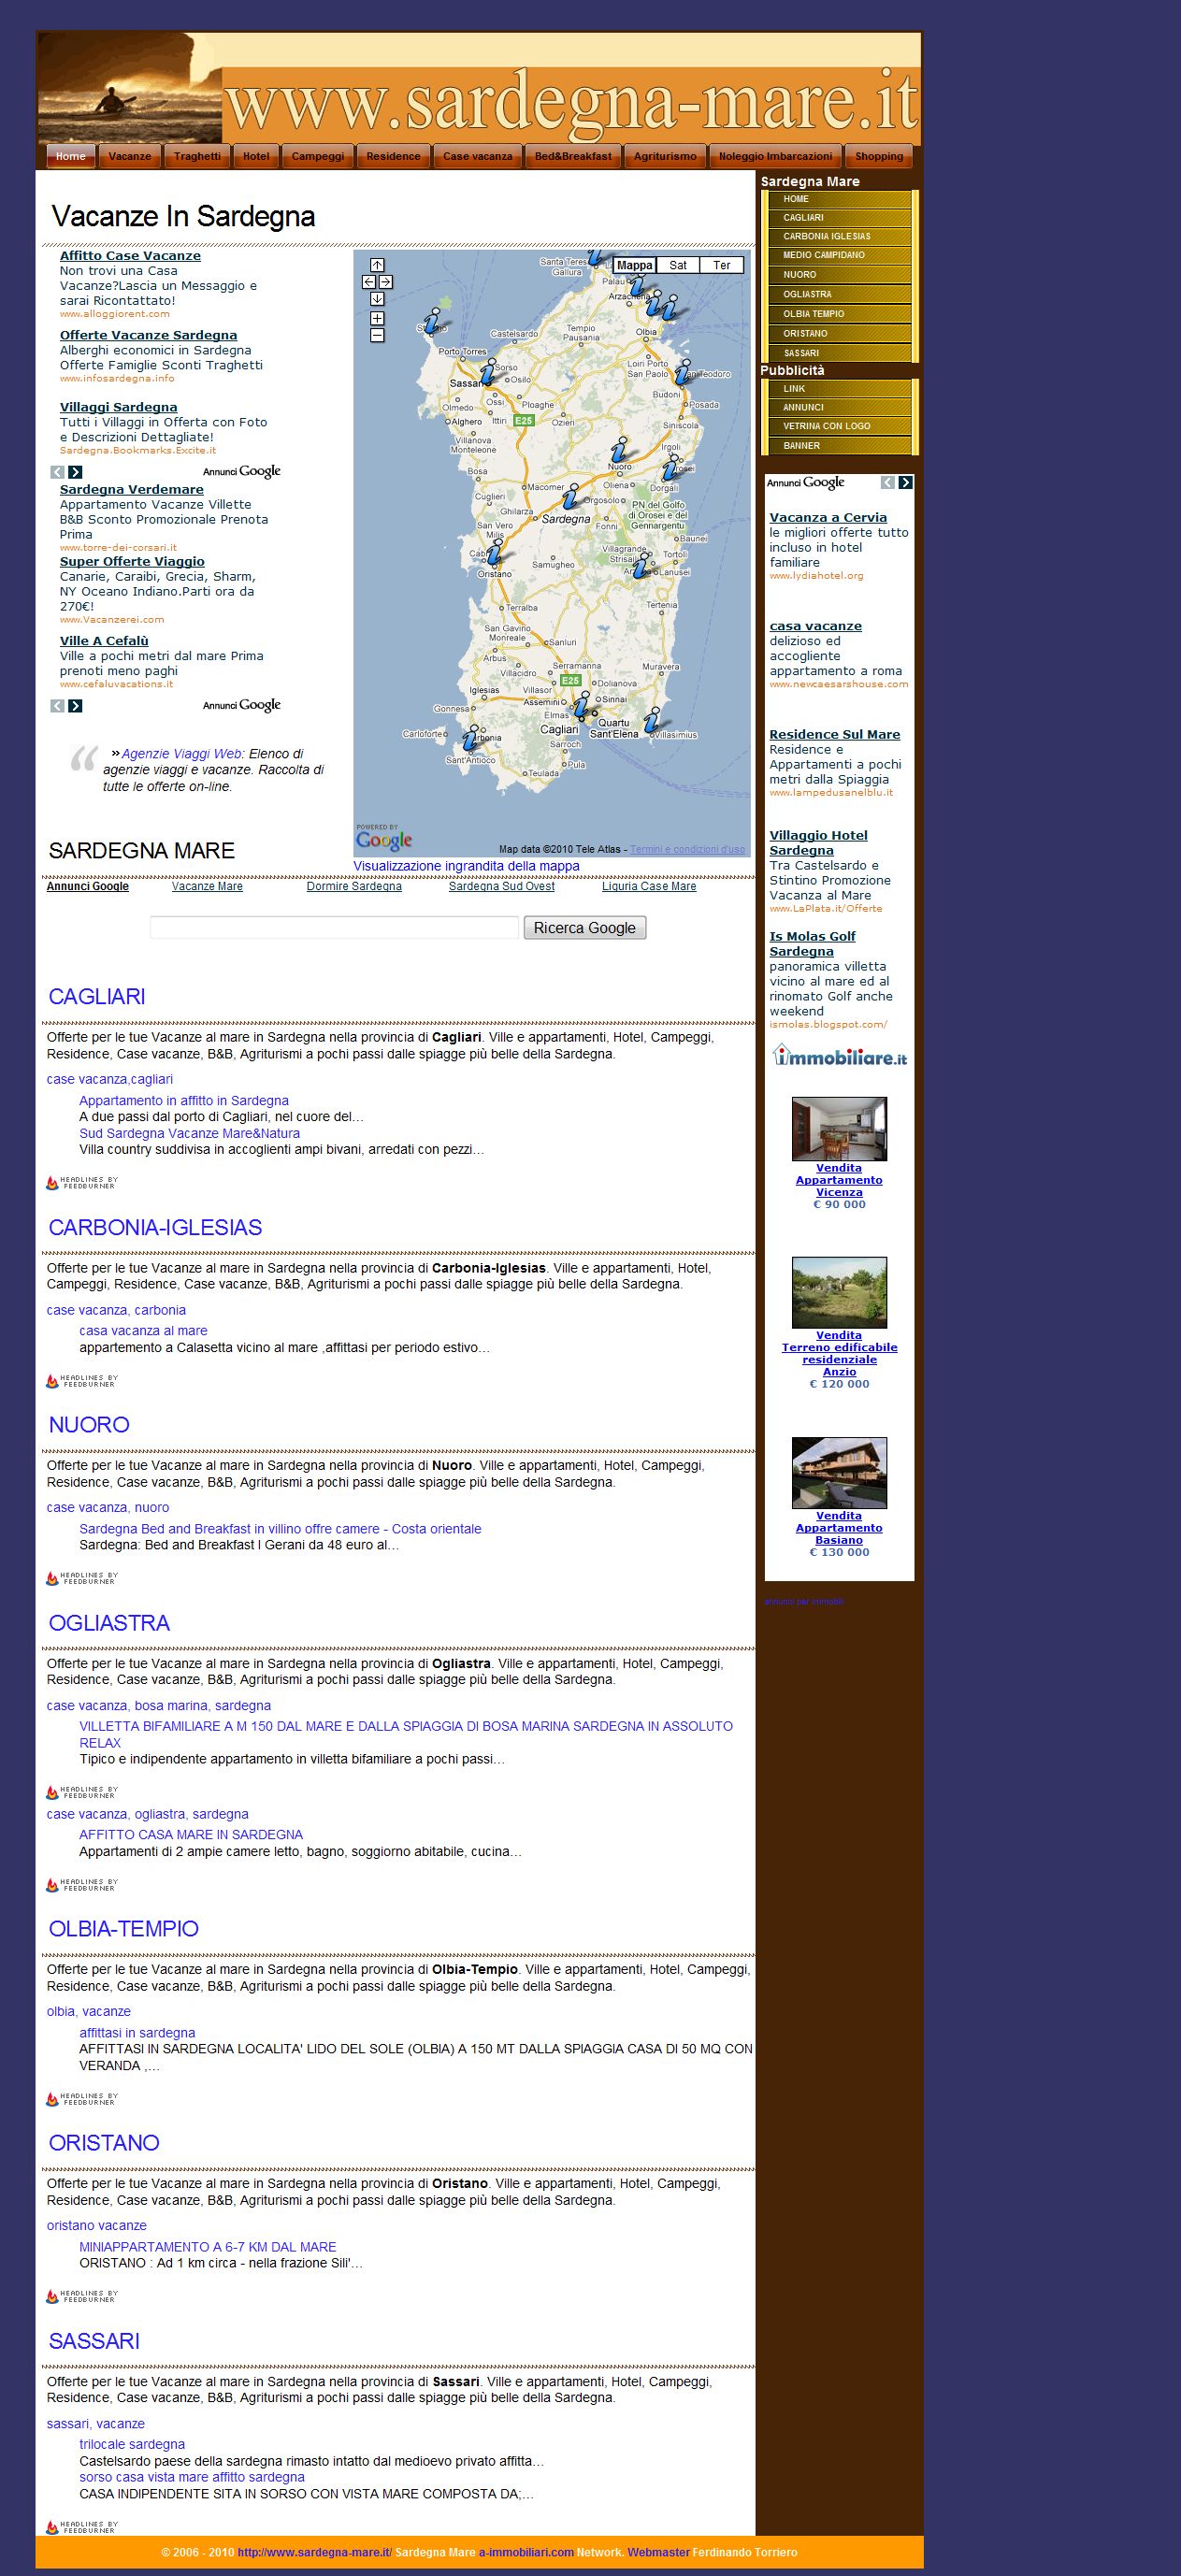Screen dimensions: 1181x2576
Task: Click the Google search text field
Action: click(x=334, y=928)
